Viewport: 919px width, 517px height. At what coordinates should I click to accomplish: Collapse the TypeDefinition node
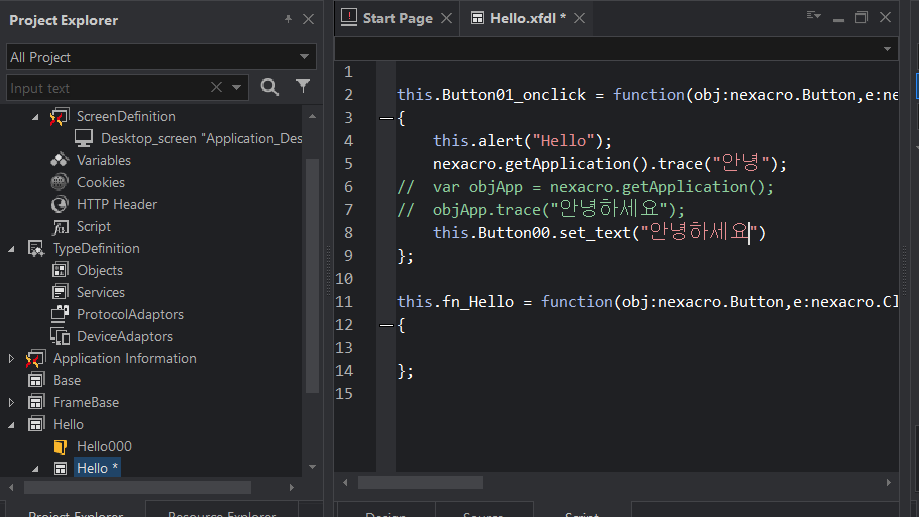click(11, 249)
